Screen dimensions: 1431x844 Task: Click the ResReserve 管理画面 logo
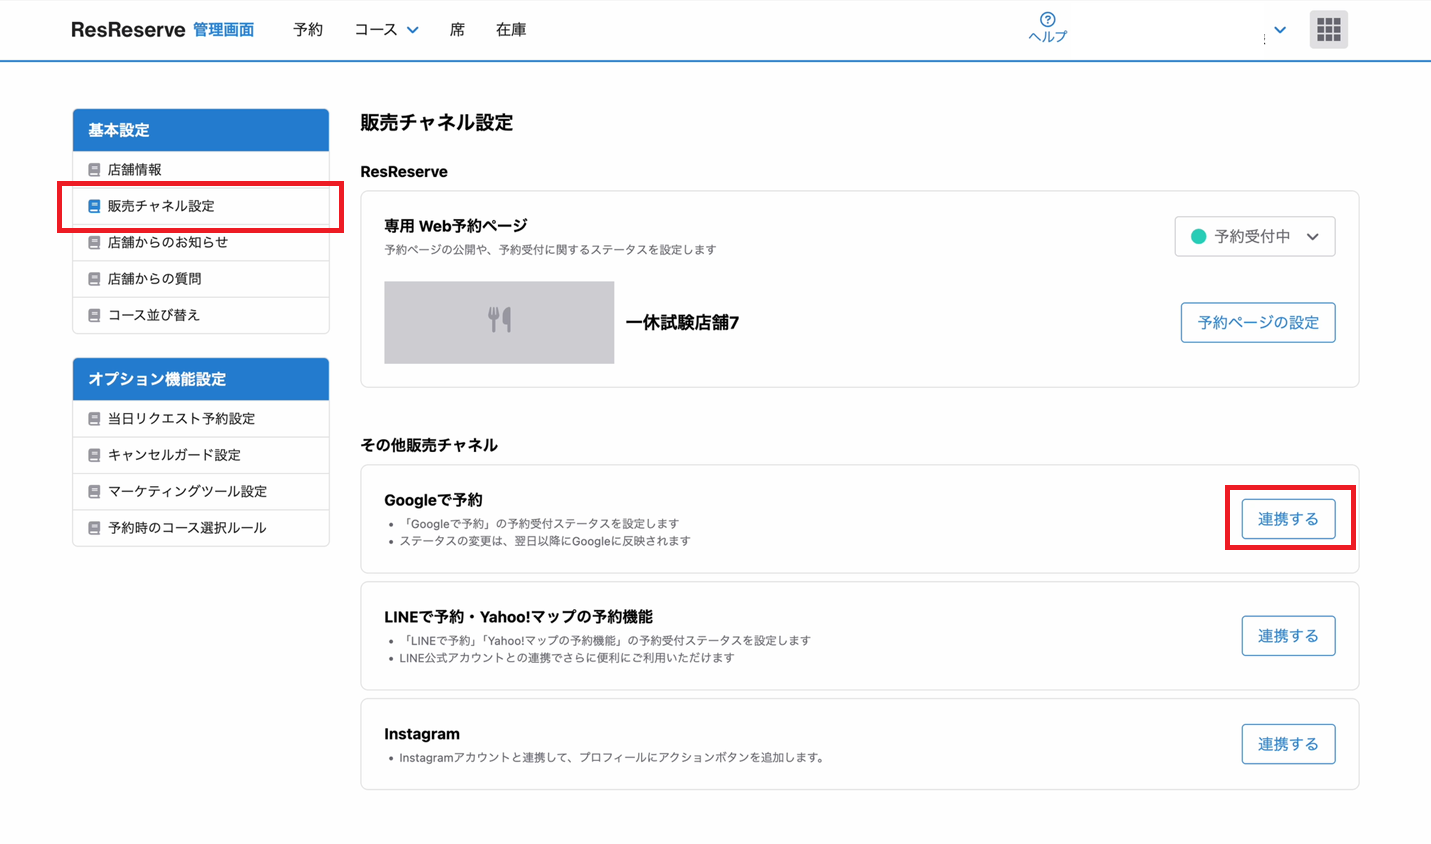(162, 30)
